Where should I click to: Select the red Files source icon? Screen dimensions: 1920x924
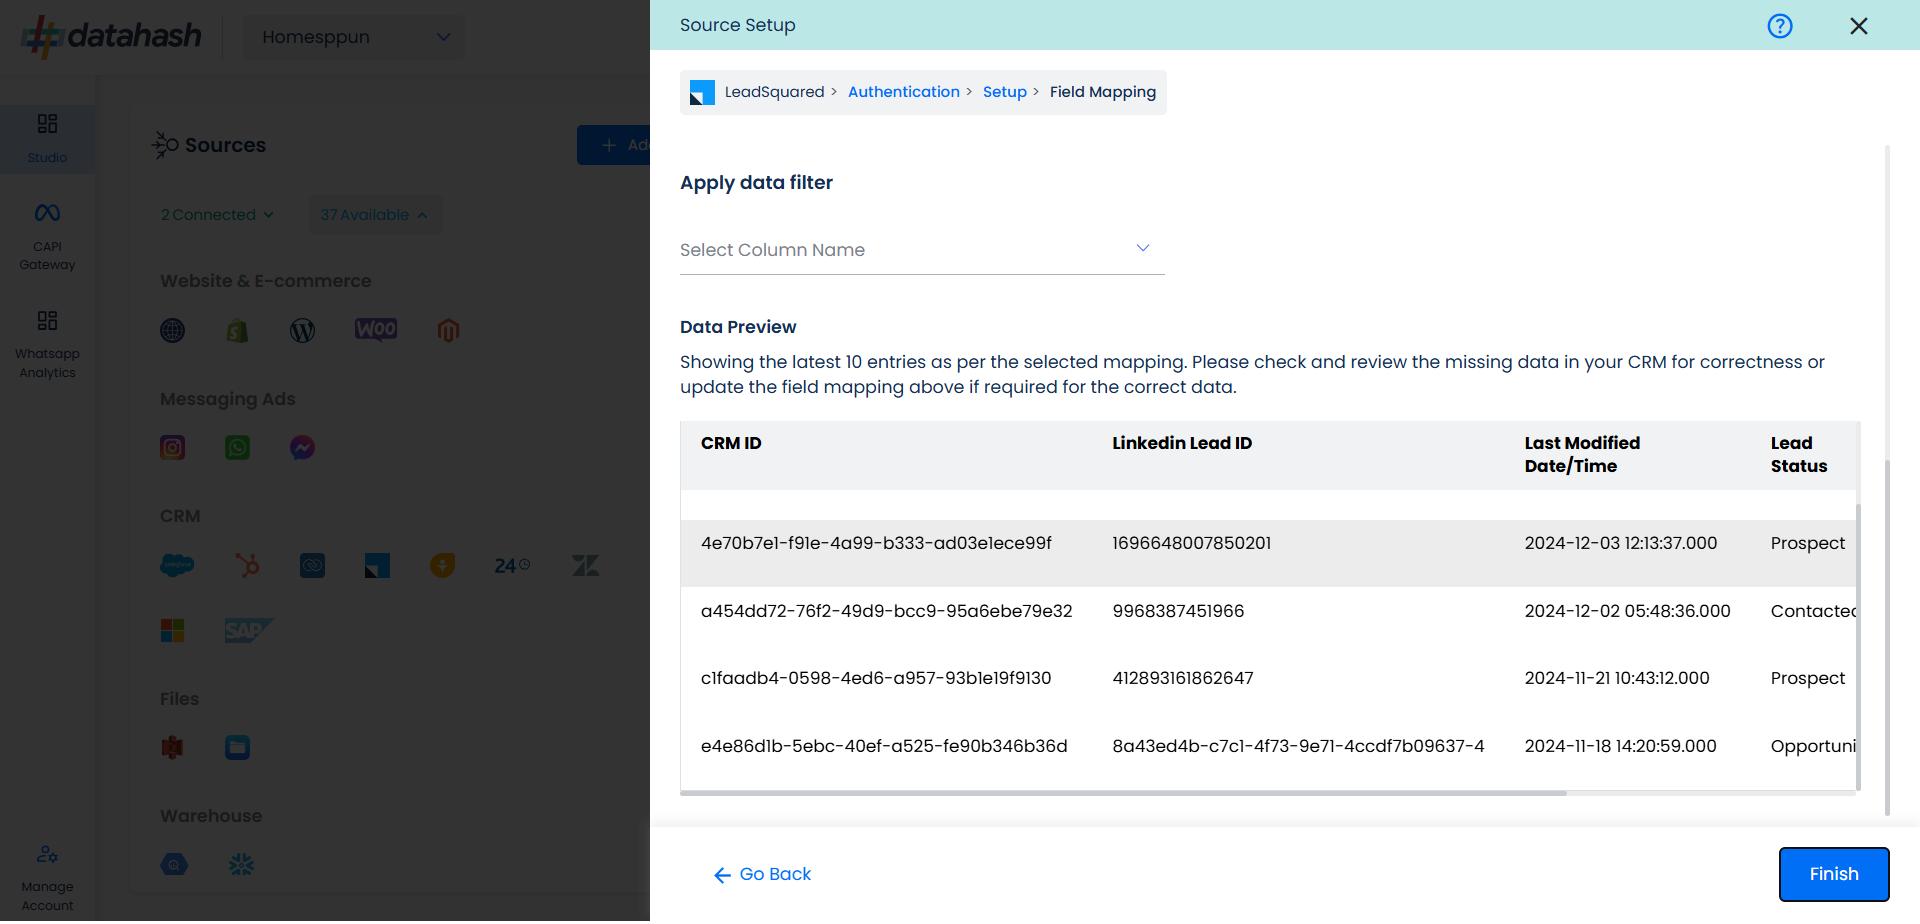click(172, 748)
